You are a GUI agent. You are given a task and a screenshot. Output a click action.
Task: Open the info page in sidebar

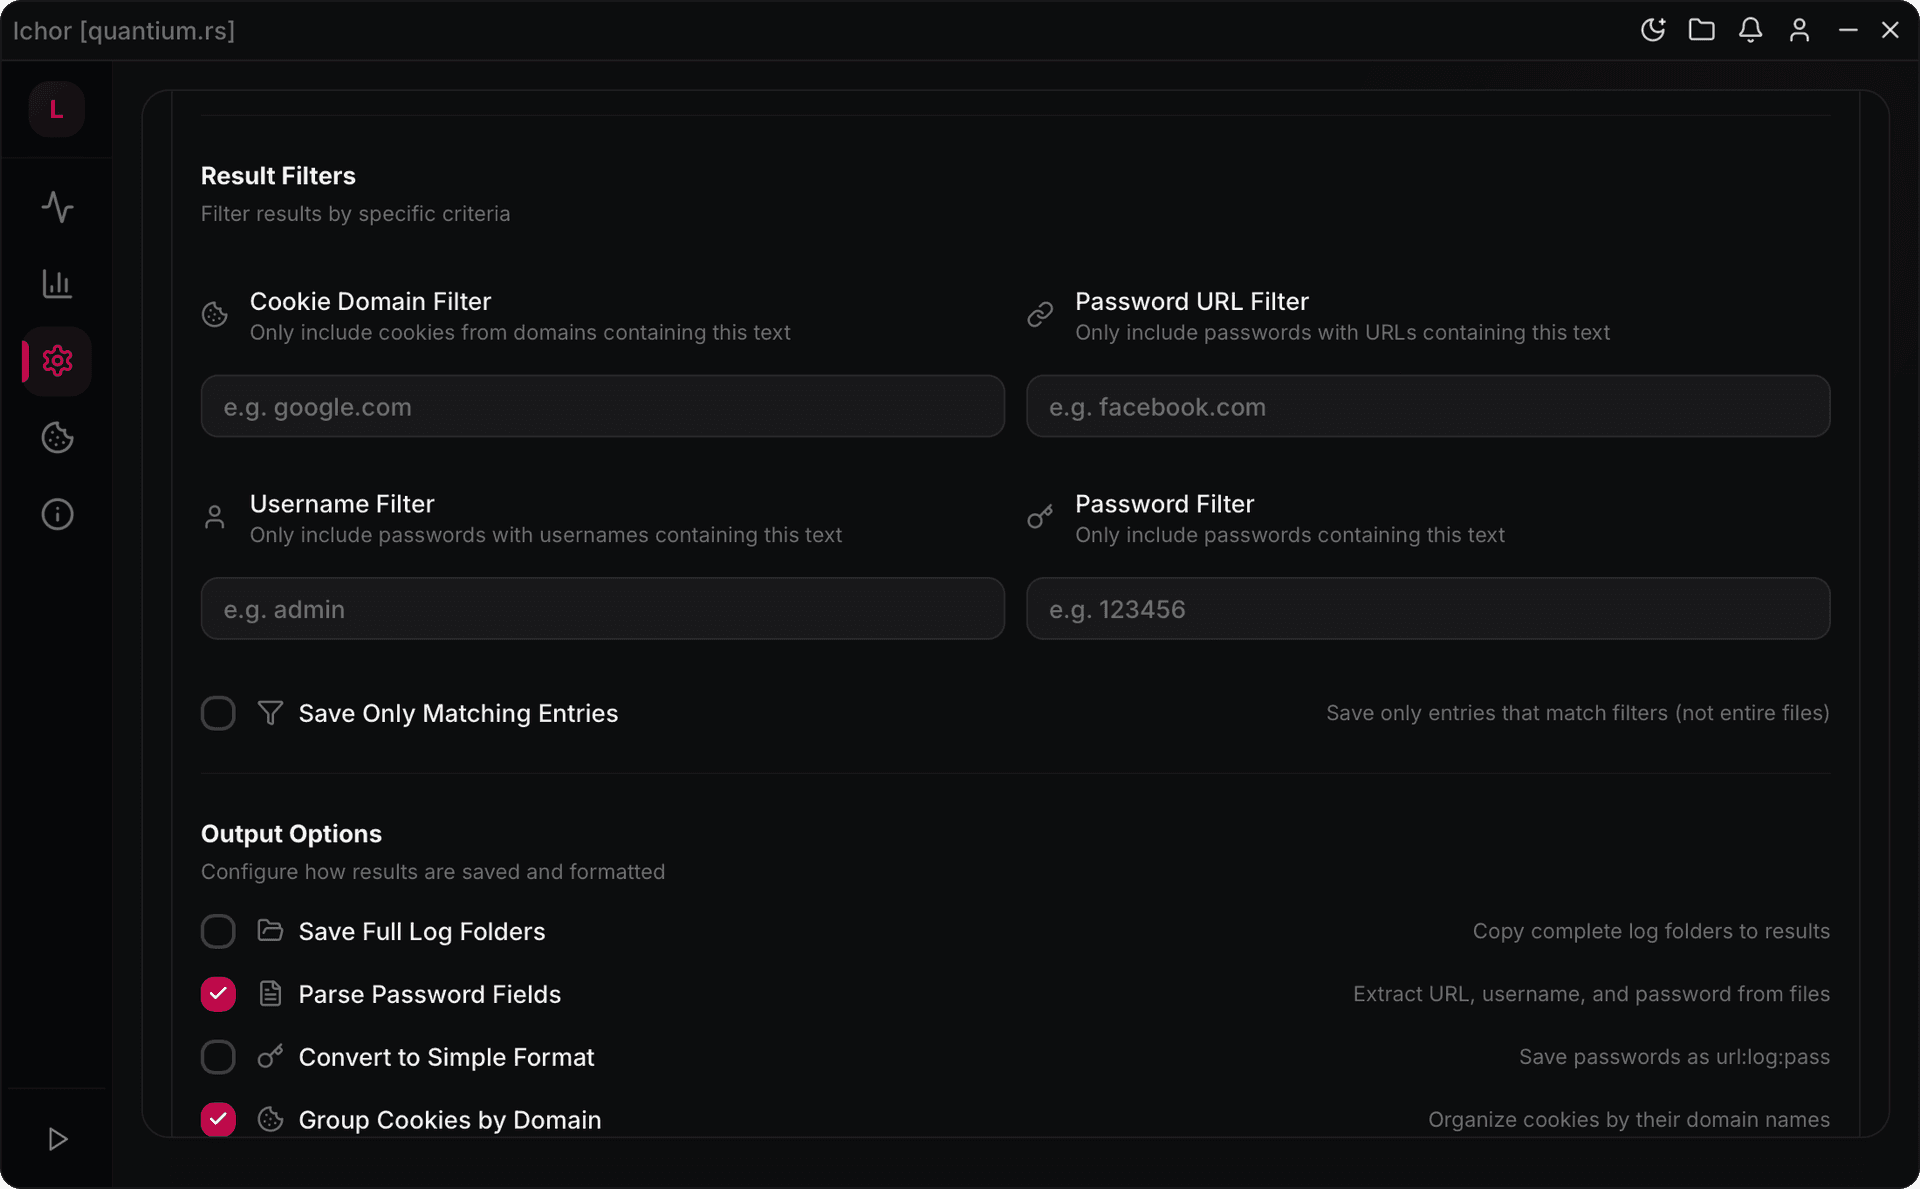(57, 514)
